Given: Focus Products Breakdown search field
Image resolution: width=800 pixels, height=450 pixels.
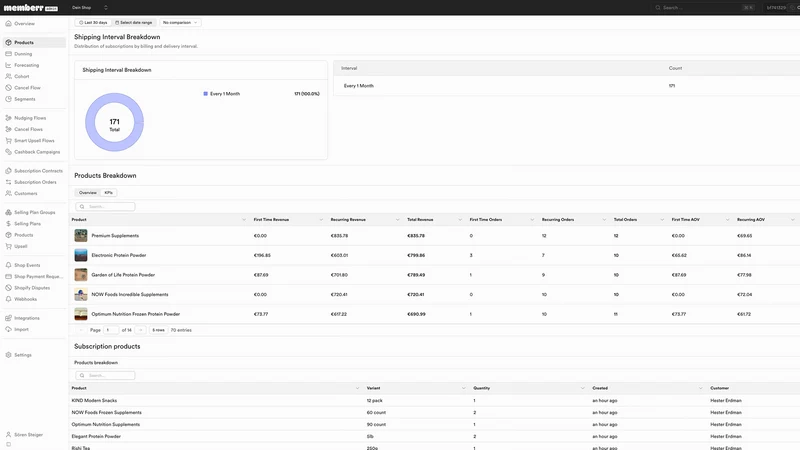Looking at the screenshot, I should pos(105,207).
